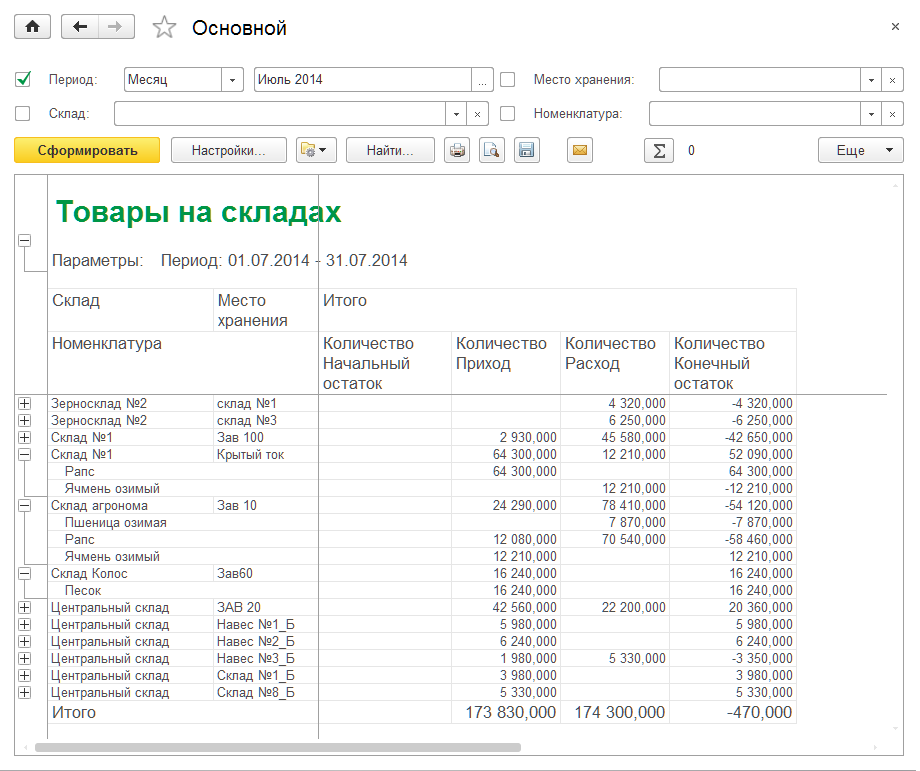Screen dimensions: 920x771
Task: Select the Количество Расход column header
Action: click(615, 363)
